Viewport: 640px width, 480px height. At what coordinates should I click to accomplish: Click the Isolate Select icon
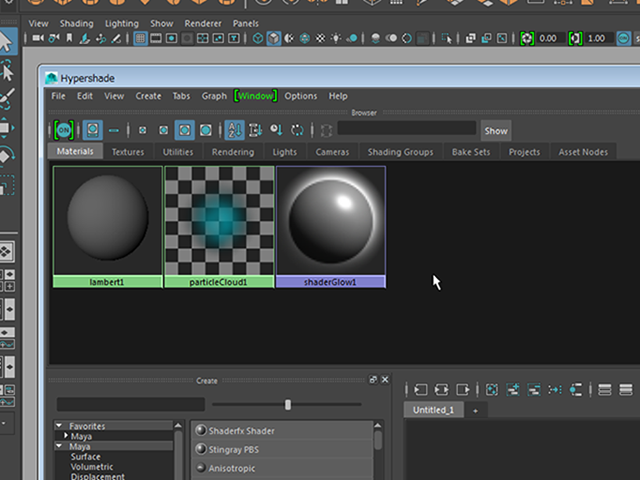click(447, 38)
